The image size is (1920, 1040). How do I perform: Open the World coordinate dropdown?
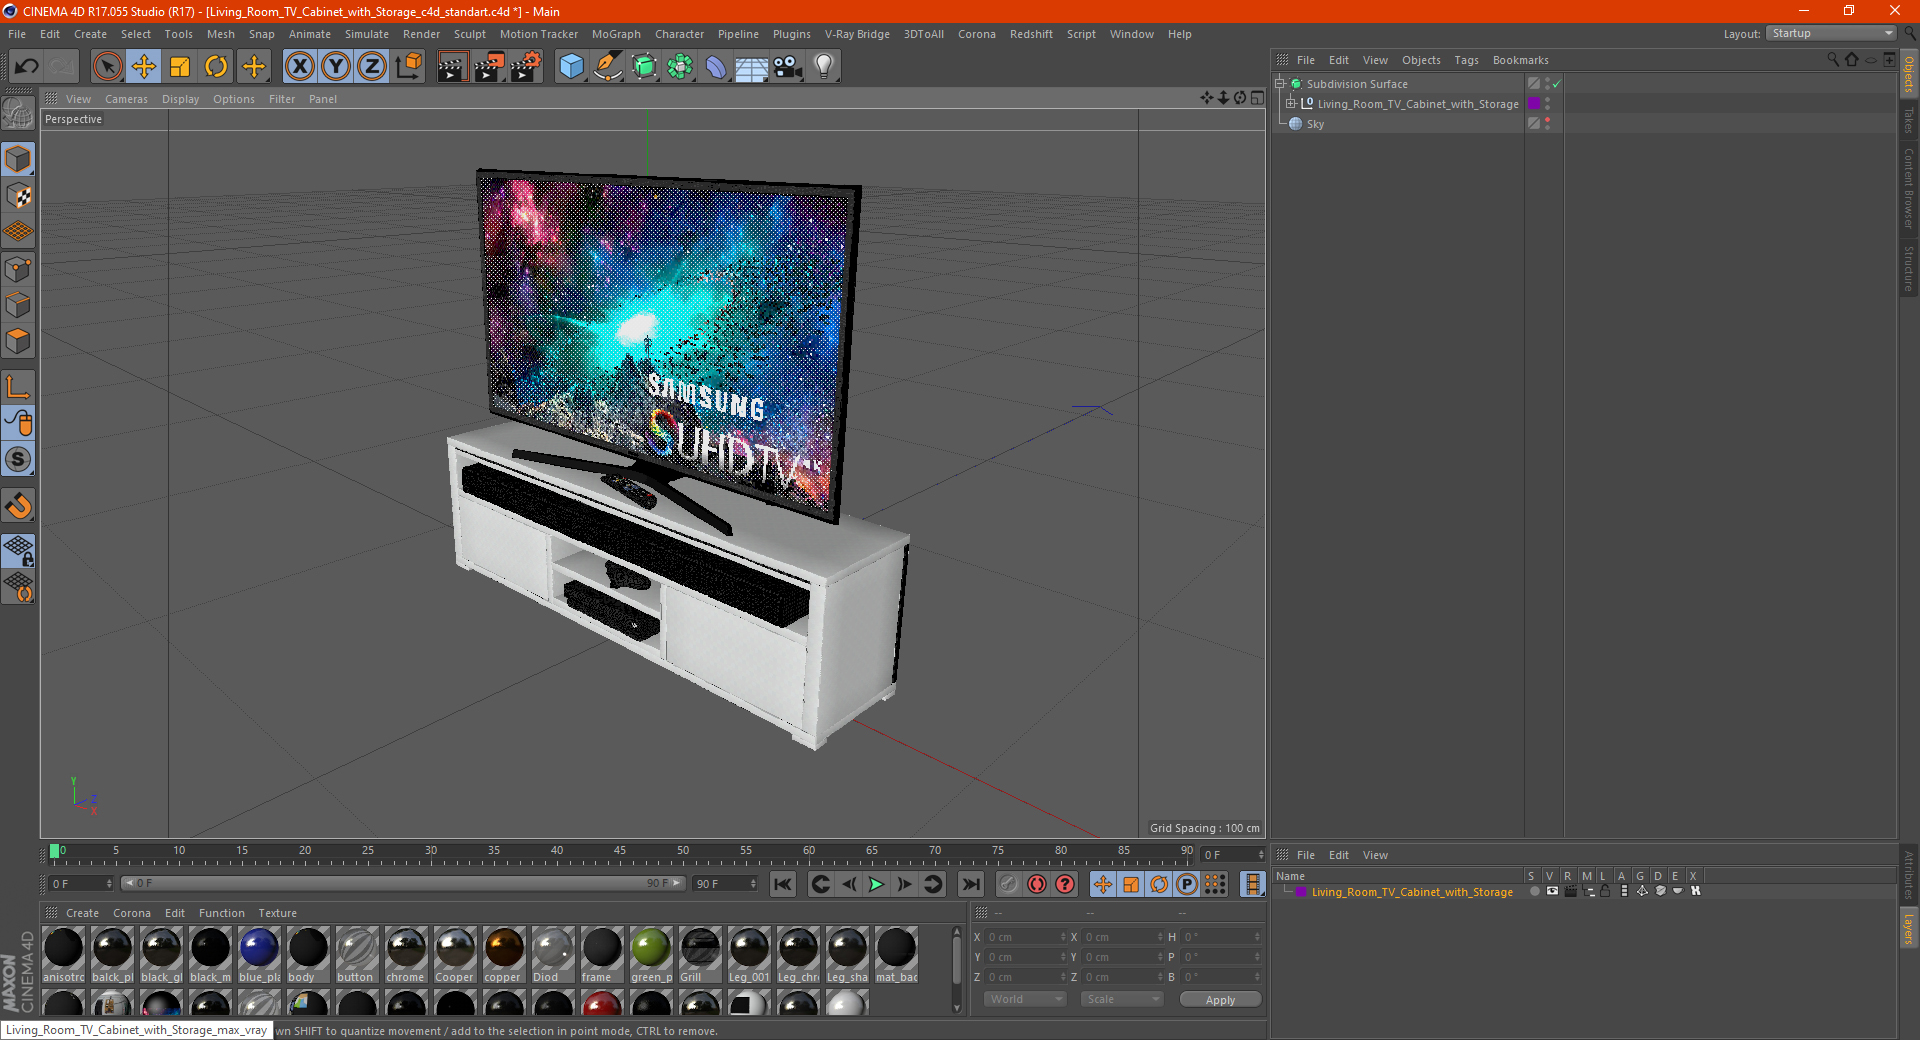point(1024,999)
